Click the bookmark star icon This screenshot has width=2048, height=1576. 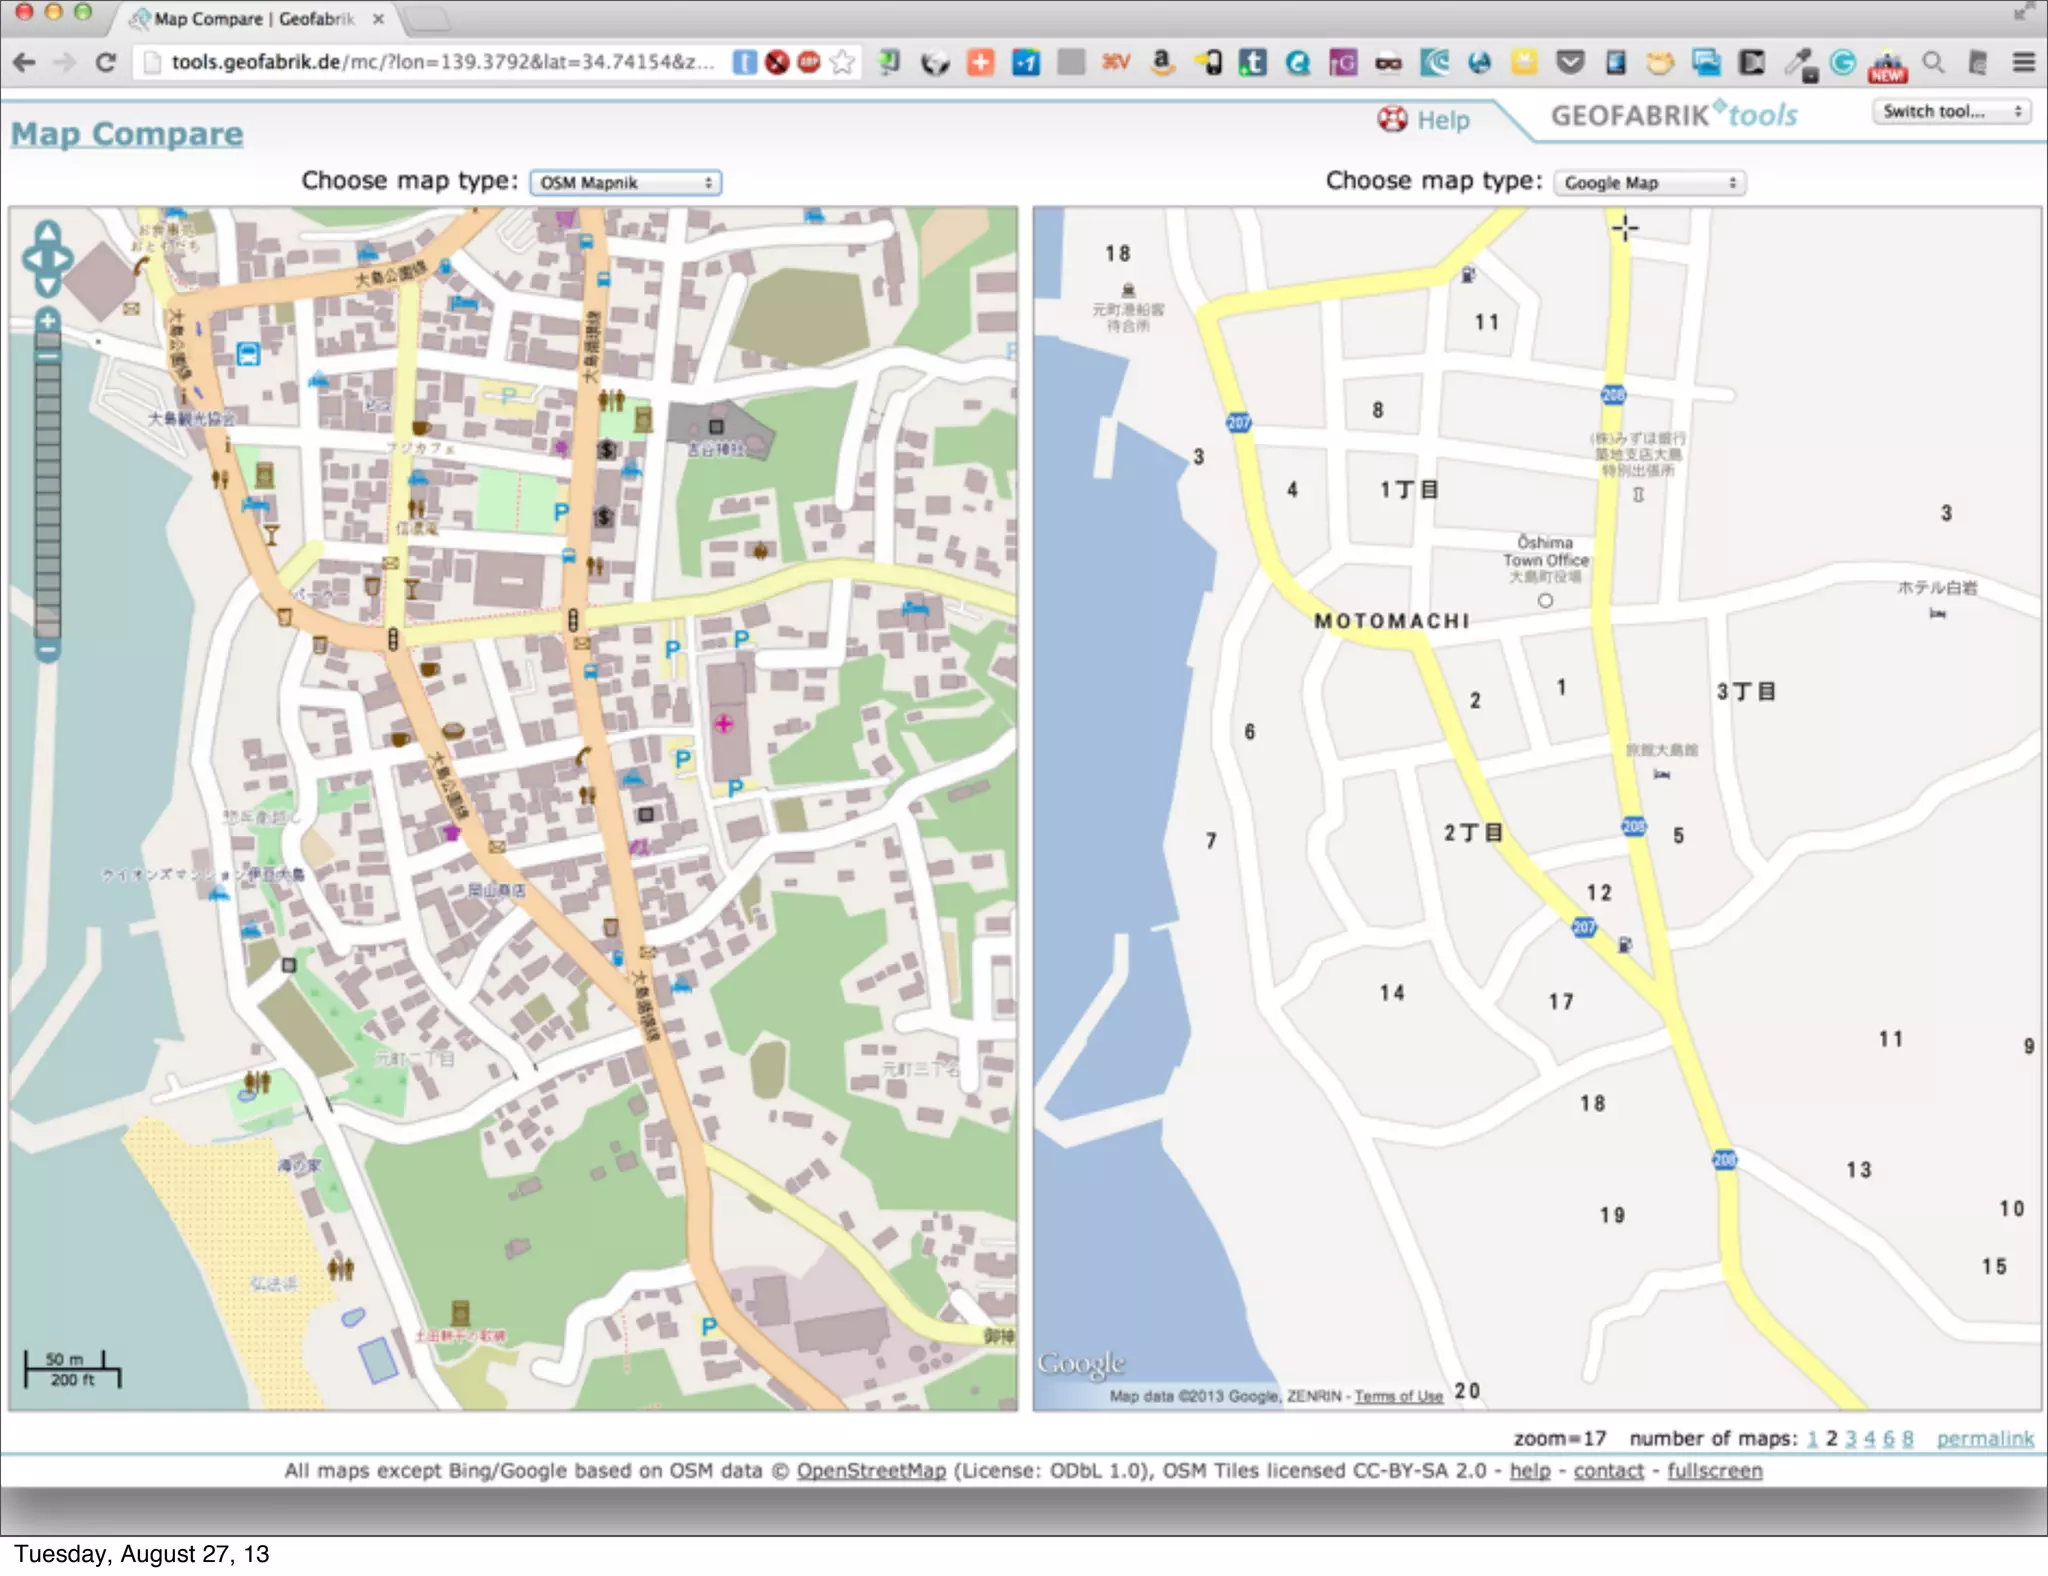click(843, 62)
